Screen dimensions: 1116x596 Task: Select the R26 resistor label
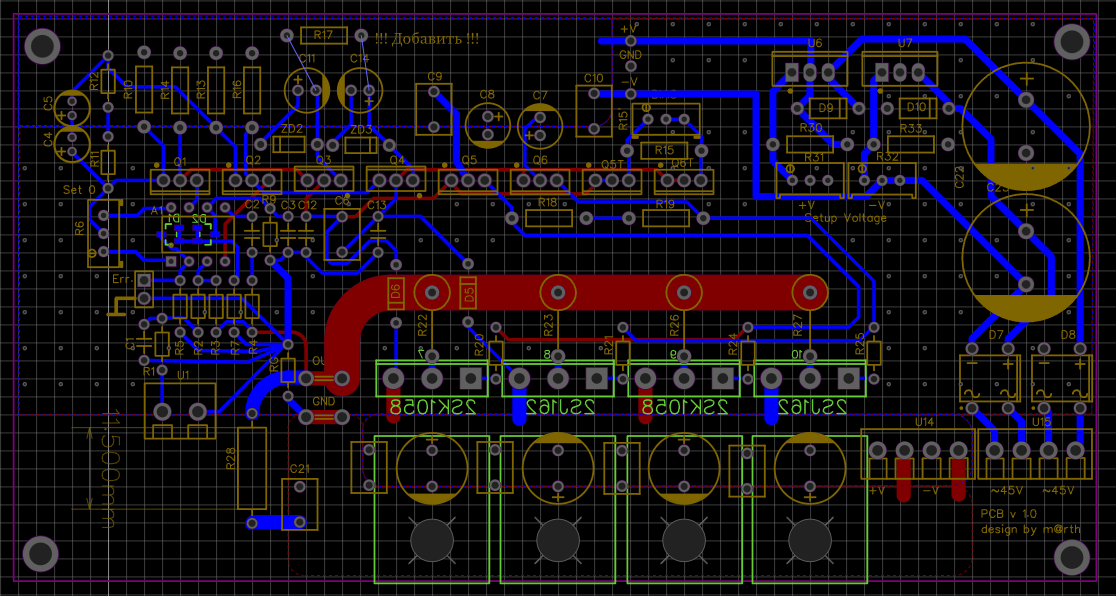(675, 325)
